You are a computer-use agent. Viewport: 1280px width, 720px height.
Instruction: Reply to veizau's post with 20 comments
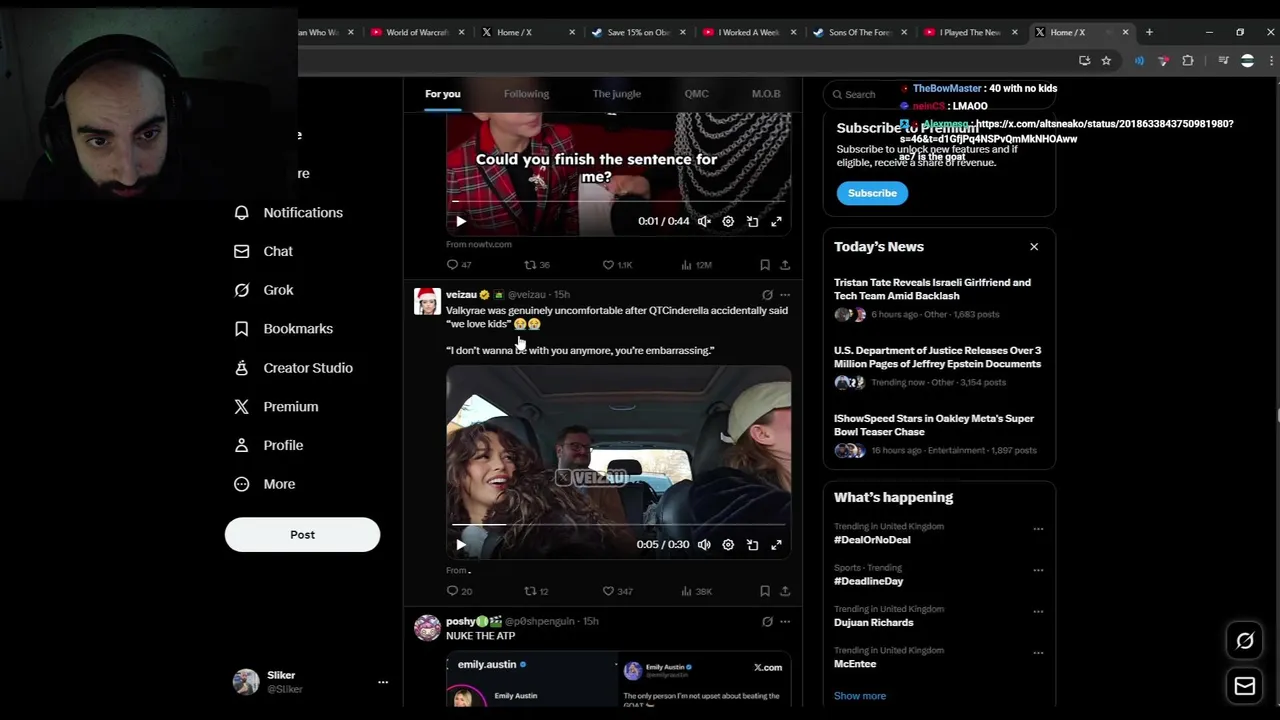click(459, 591)
